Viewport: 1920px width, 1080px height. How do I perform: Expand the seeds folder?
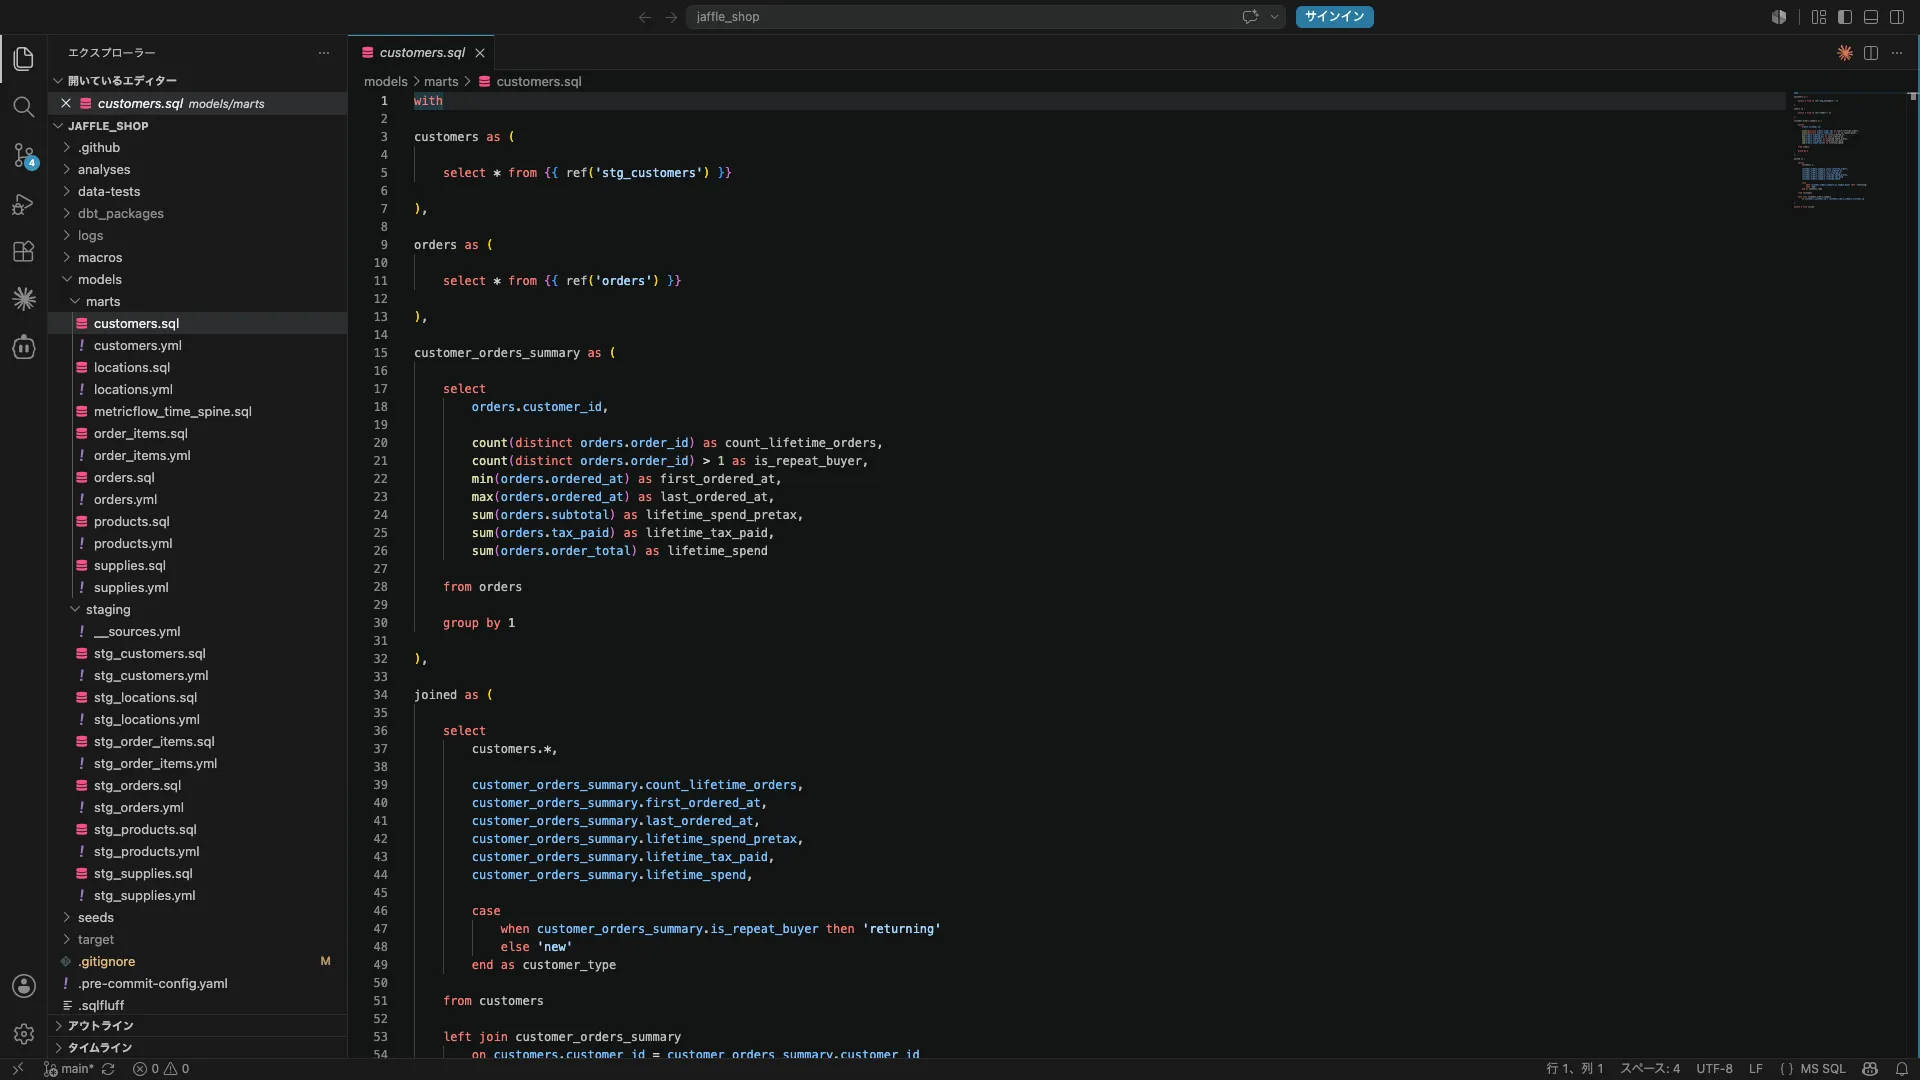coord(67,918)
